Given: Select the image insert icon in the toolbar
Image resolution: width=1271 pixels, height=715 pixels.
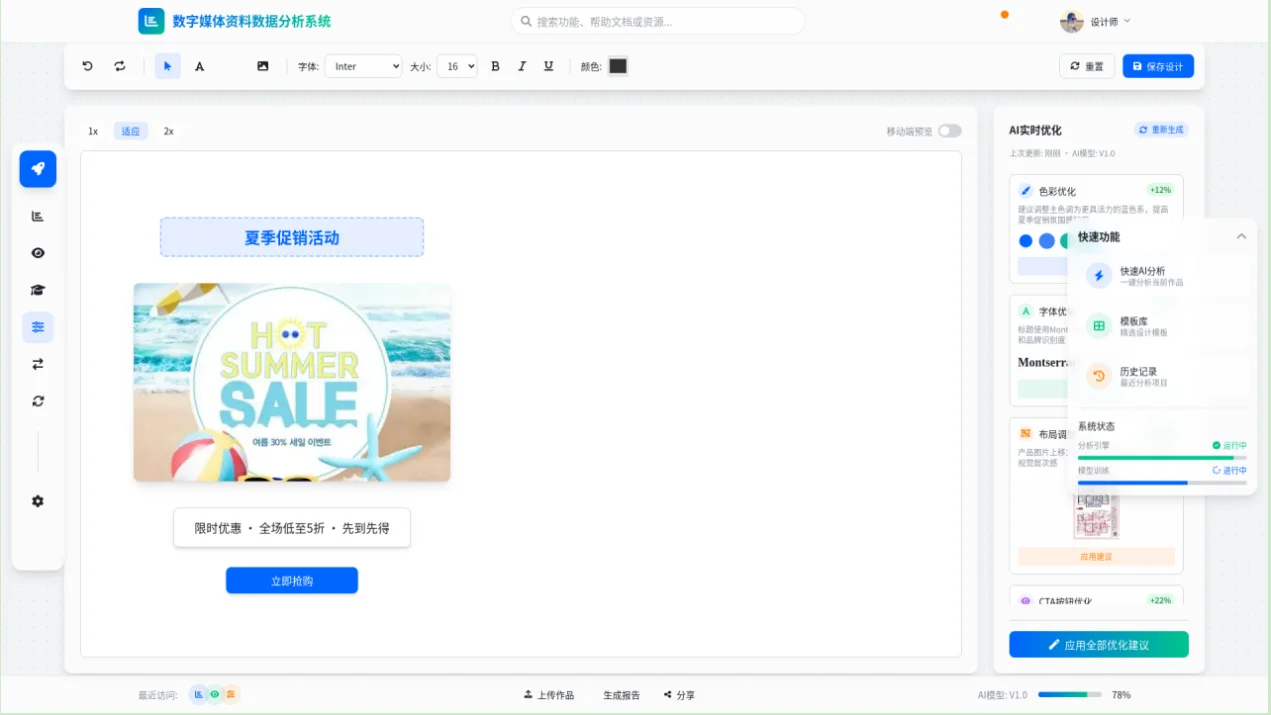Looking at the screenshot, I should (x=263, y=65).
